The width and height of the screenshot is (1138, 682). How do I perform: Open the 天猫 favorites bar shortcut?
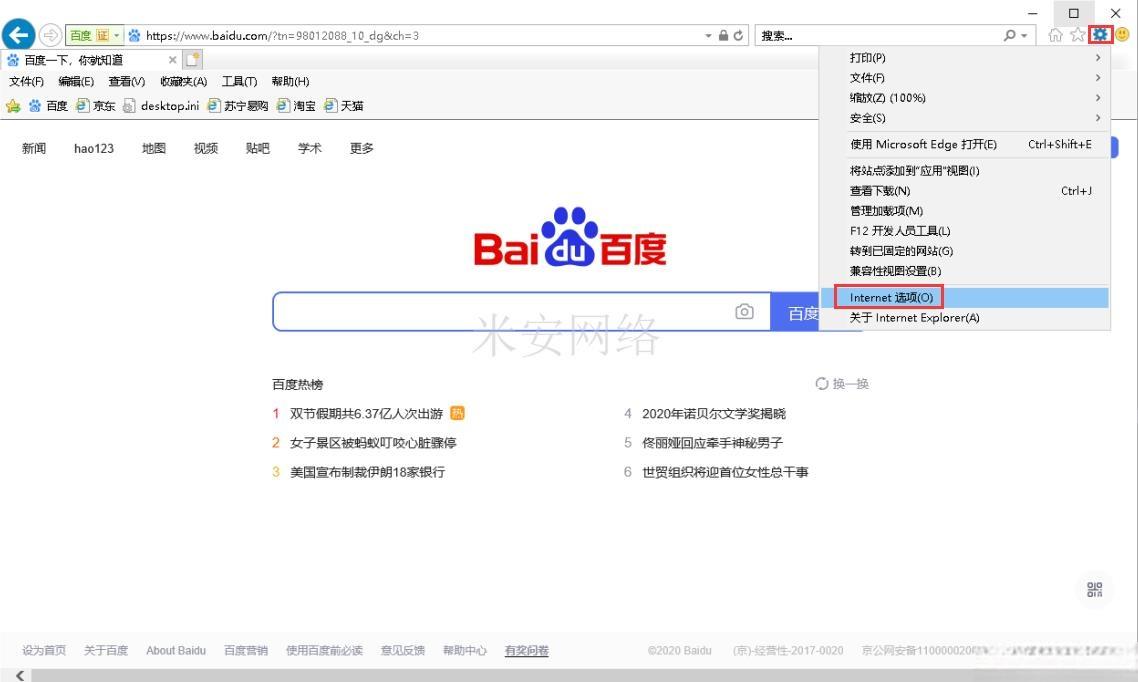pos(344,106)
